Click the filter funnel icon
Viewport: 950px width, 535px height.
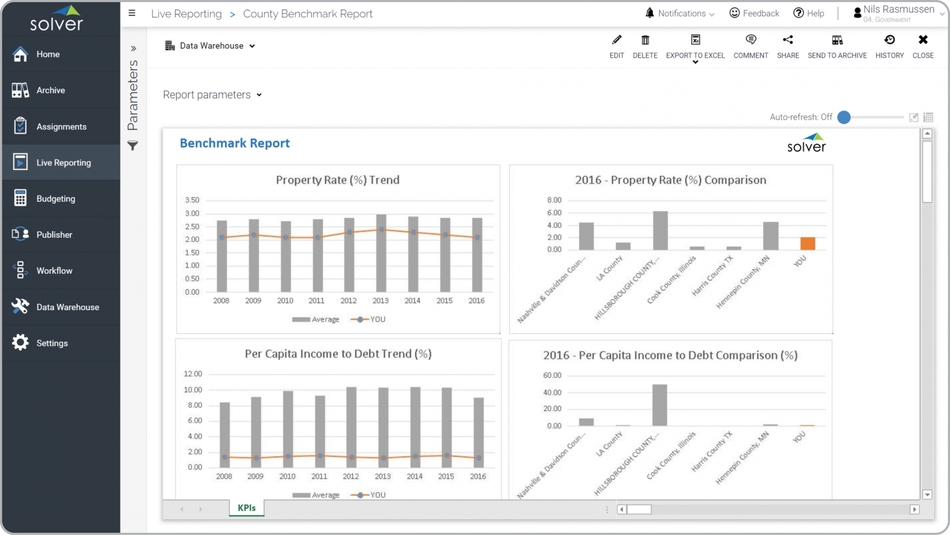[x=133, y=146]
